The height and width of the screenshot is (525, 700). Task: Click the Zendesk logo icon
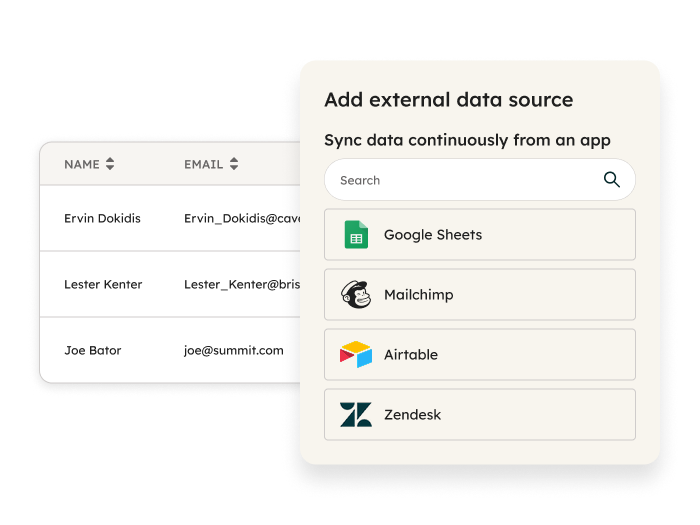[356, 415]
